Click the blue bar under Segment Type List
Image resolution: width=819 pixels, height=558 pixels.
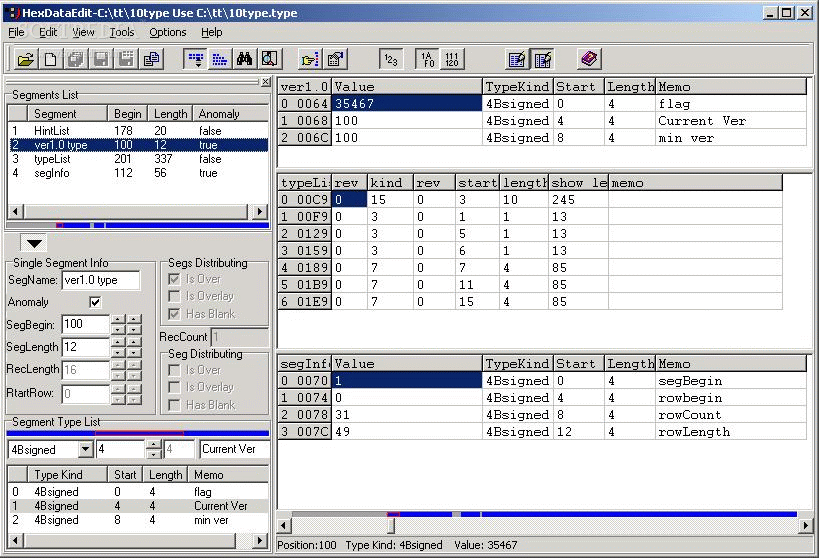(137, 433)
